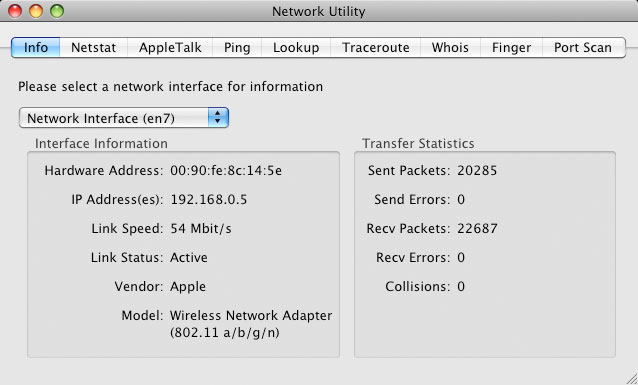The image size is (638, 385).
Task: Click the window resize grip corner
Action: pyautogui.click(x=631, y=378)
